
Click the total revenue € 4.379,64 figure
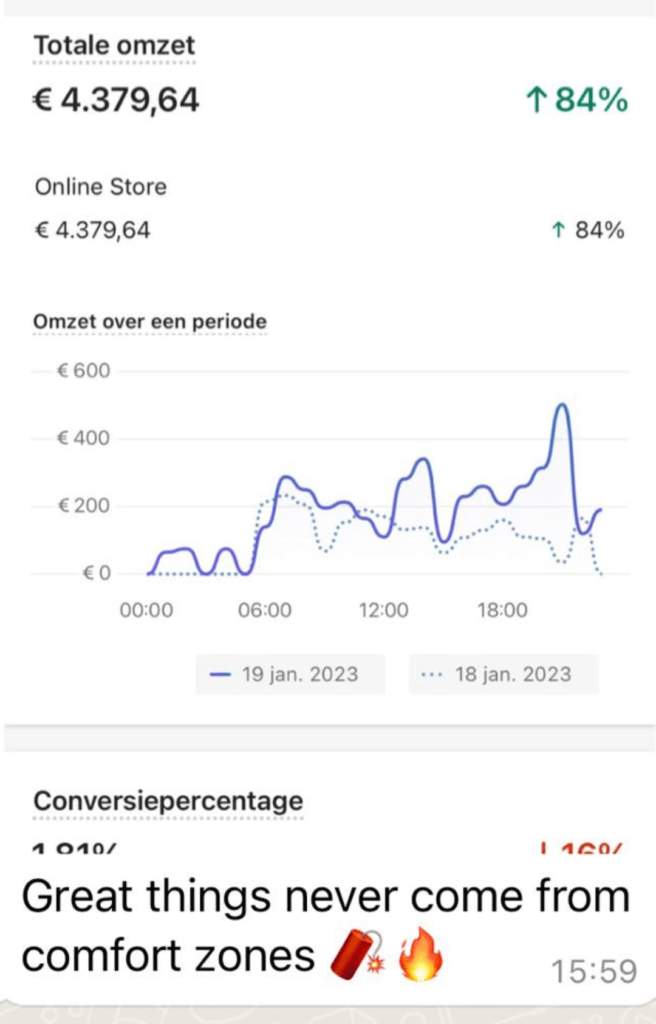[116, 100]
